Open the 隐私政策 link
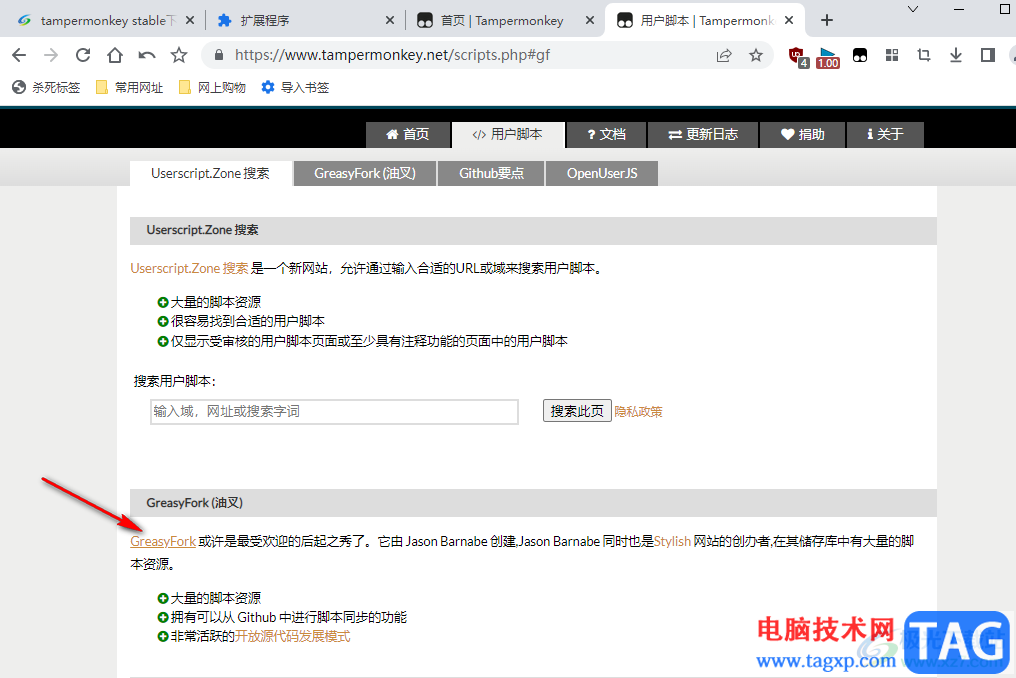1016x678 pixels. [x=638, y=412]
